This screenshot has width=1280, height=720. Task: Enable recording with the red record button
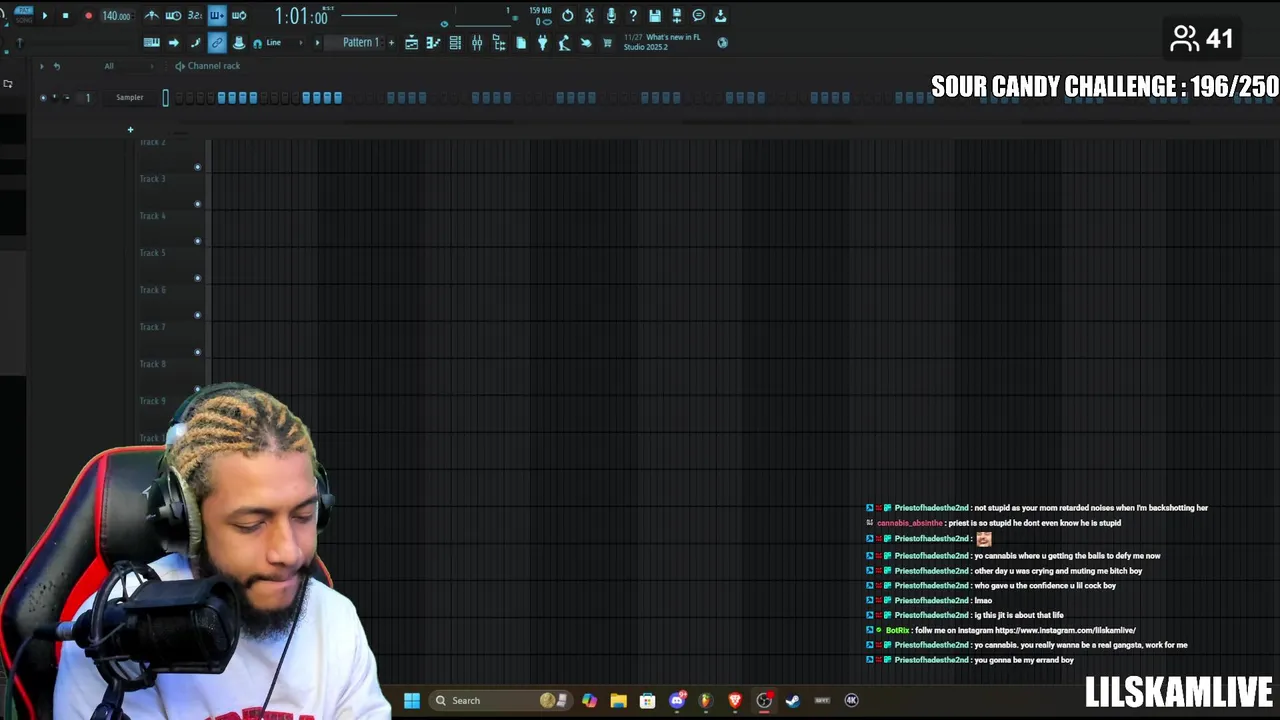coord(88,16)
